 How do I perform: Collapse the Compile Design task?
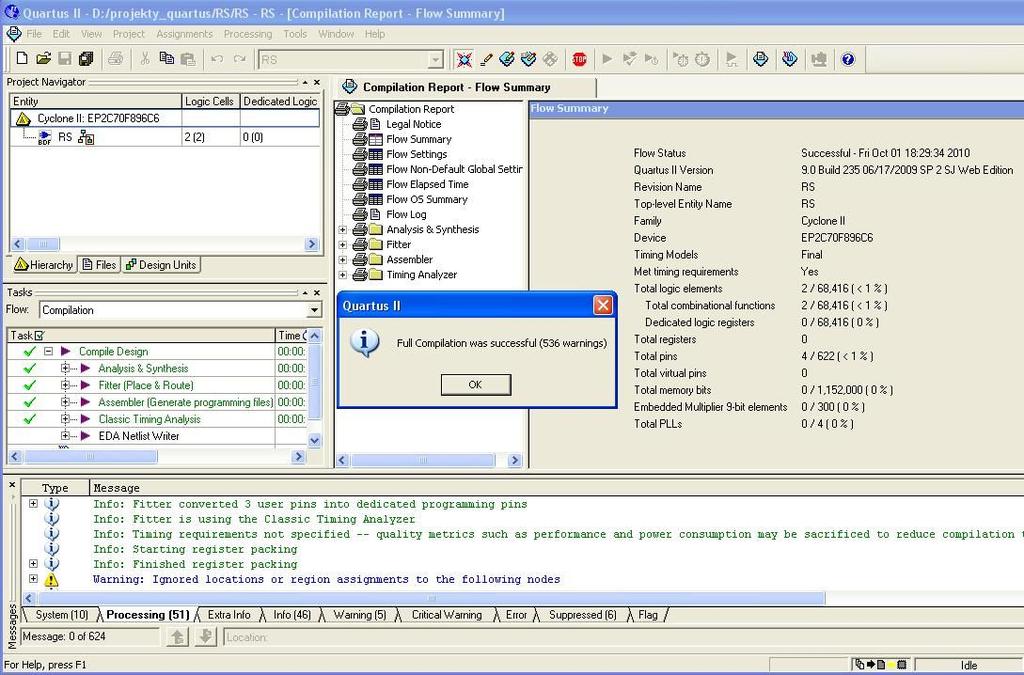48,351
